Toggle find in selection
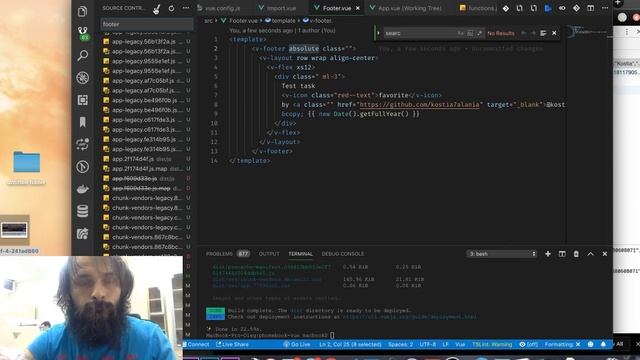The image size is (640, 360). tap(543, 33)
